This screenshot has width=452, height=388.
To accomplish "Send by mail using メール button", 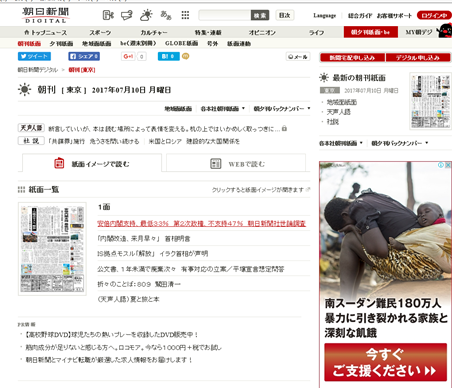I will point(298,57).
